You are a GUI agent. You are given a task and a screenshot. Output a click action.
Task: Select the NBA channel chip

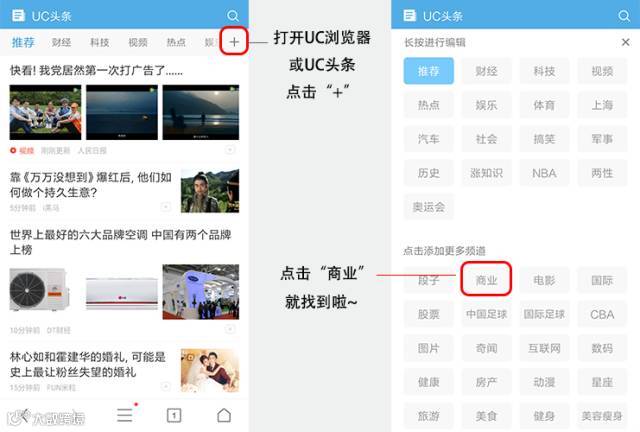pos(544,173)
